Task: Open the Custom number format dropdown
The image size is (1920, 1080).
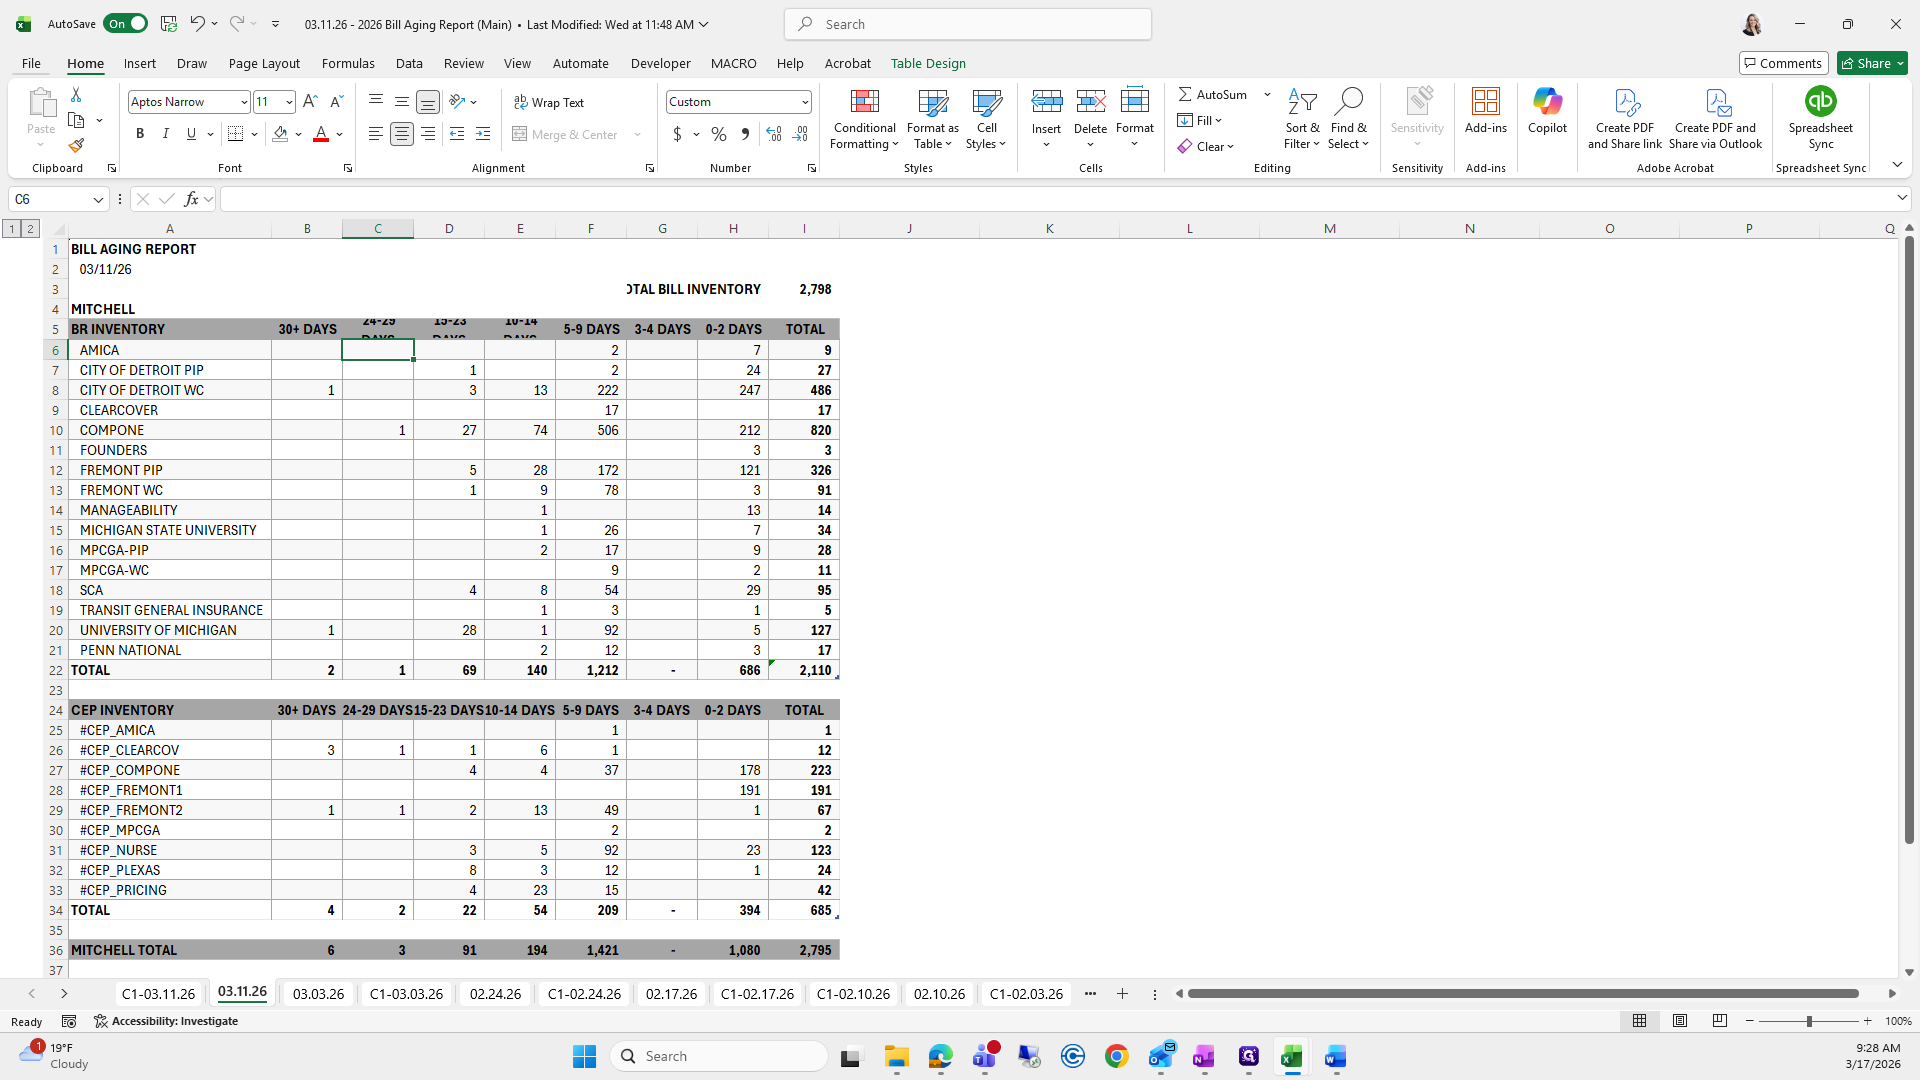Action: [x=805, y=102]
